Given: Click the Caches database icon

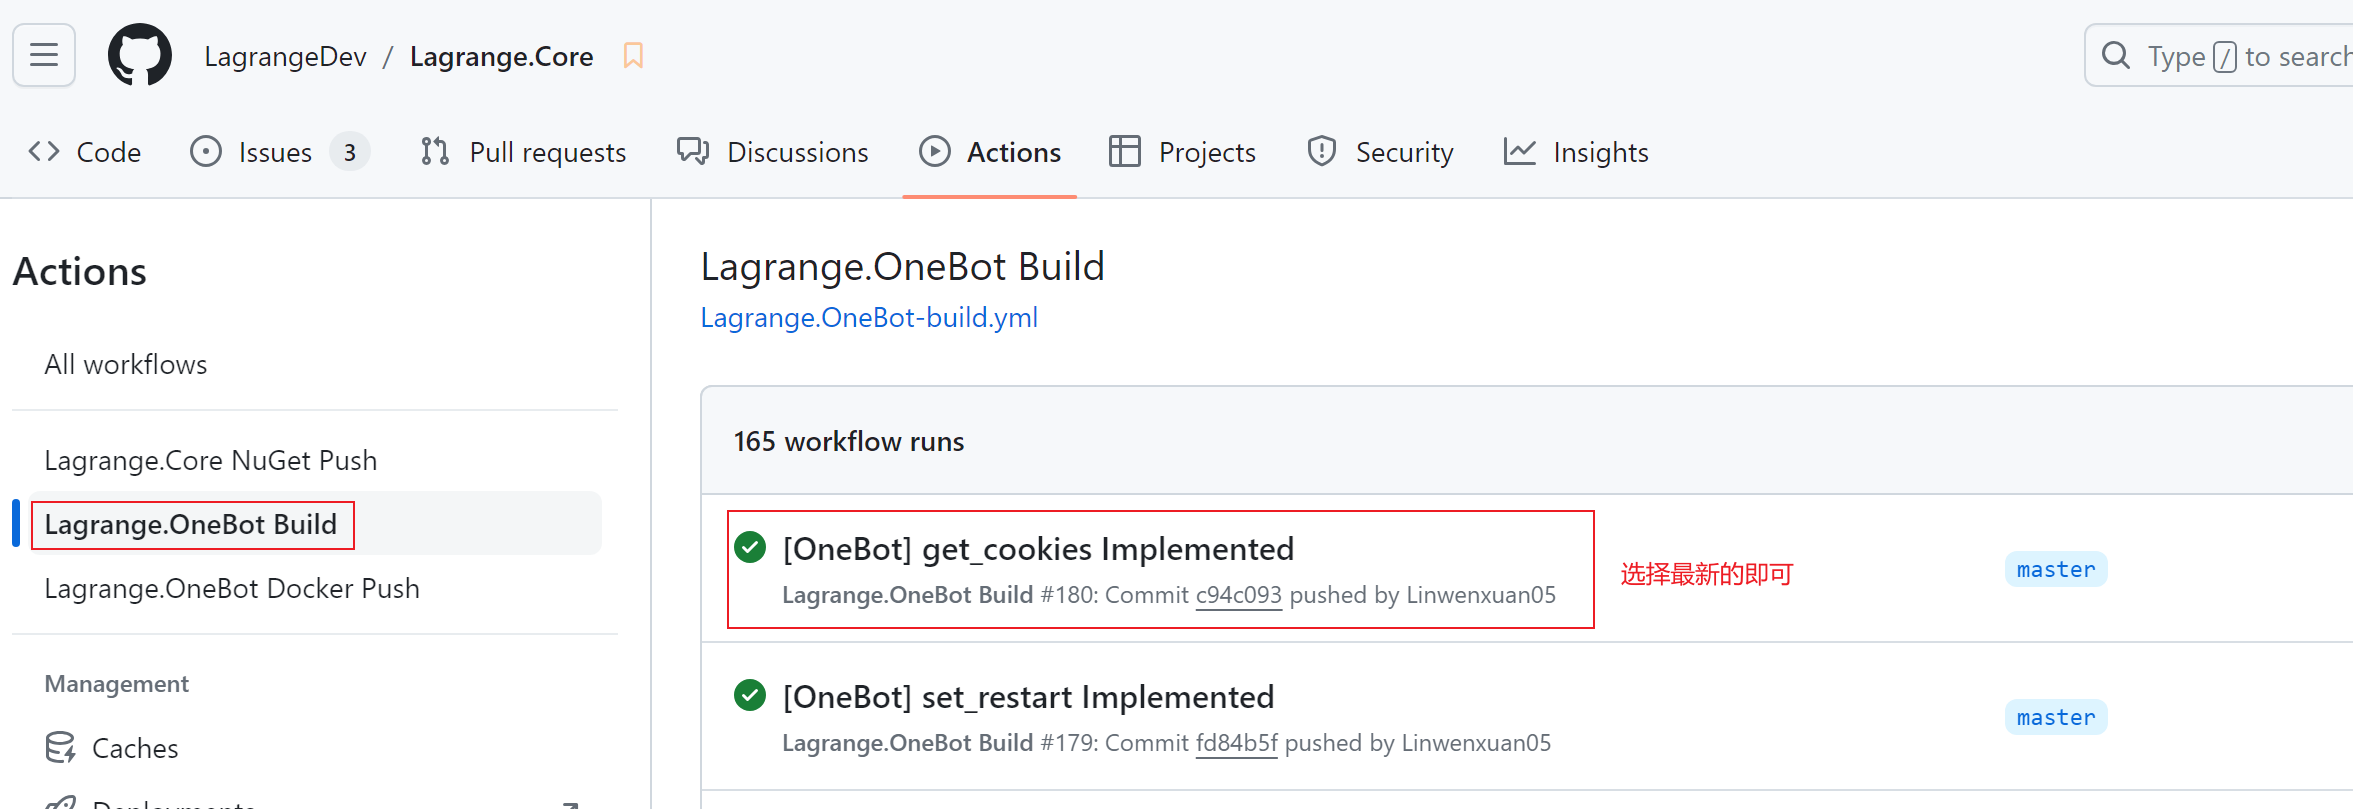Looking at the screenshot, I should 61,748.
